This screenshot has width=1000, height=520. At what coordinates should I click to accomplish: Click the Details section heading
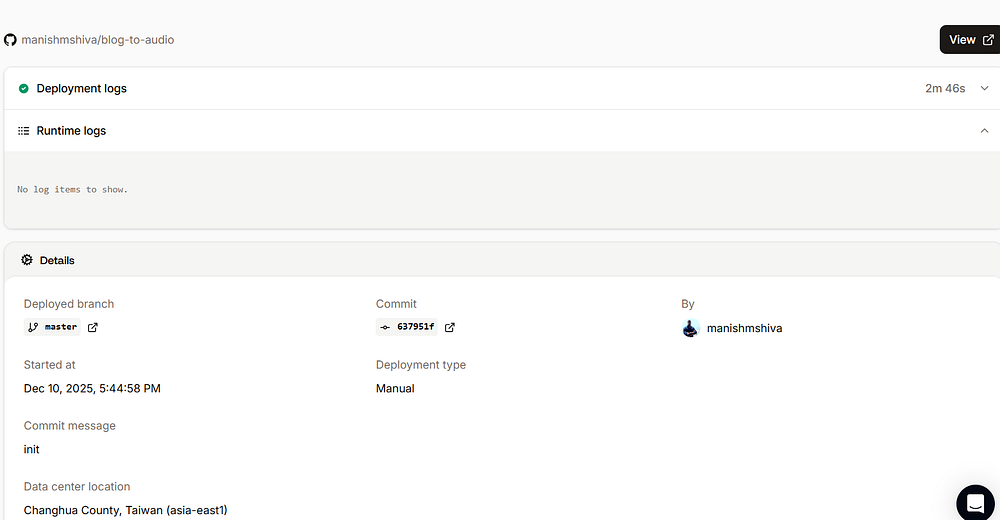click(57, 260)
